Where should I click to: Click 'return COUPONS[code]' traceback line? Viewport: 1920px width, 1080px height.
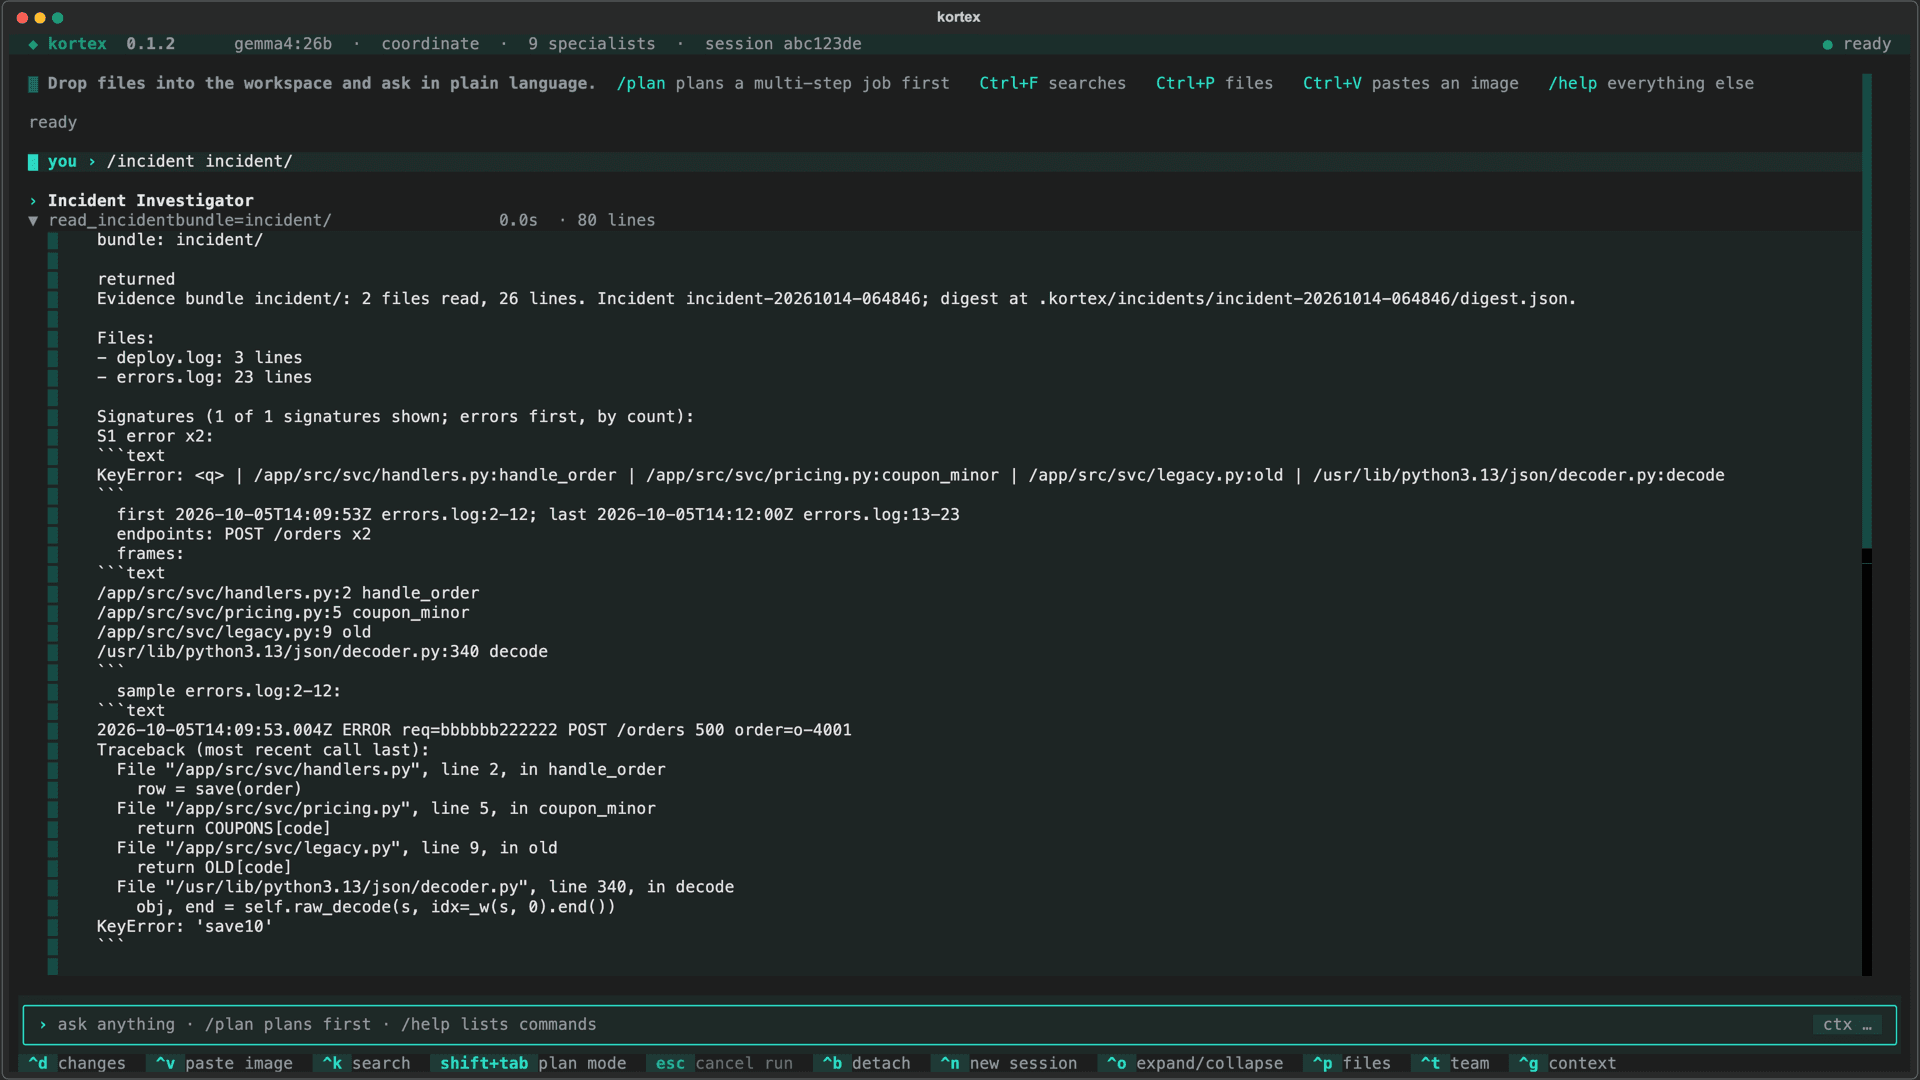pyautogui.click(x=234, y=828)
